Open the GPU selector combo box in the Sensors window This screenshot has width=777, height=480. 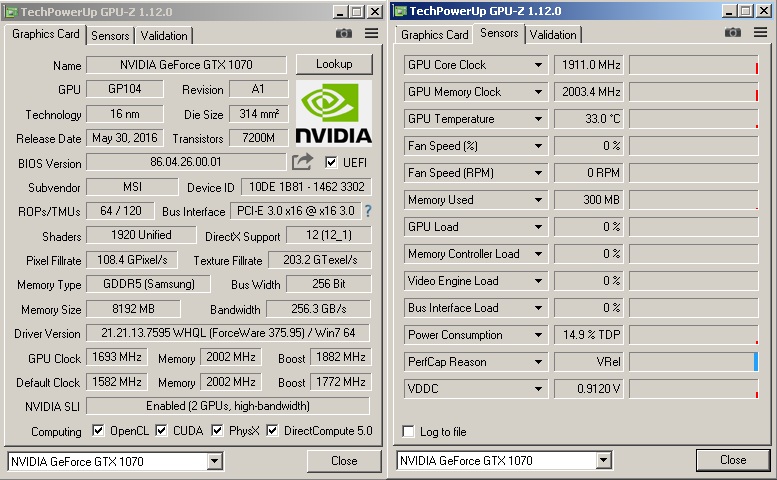coord(504,461)
